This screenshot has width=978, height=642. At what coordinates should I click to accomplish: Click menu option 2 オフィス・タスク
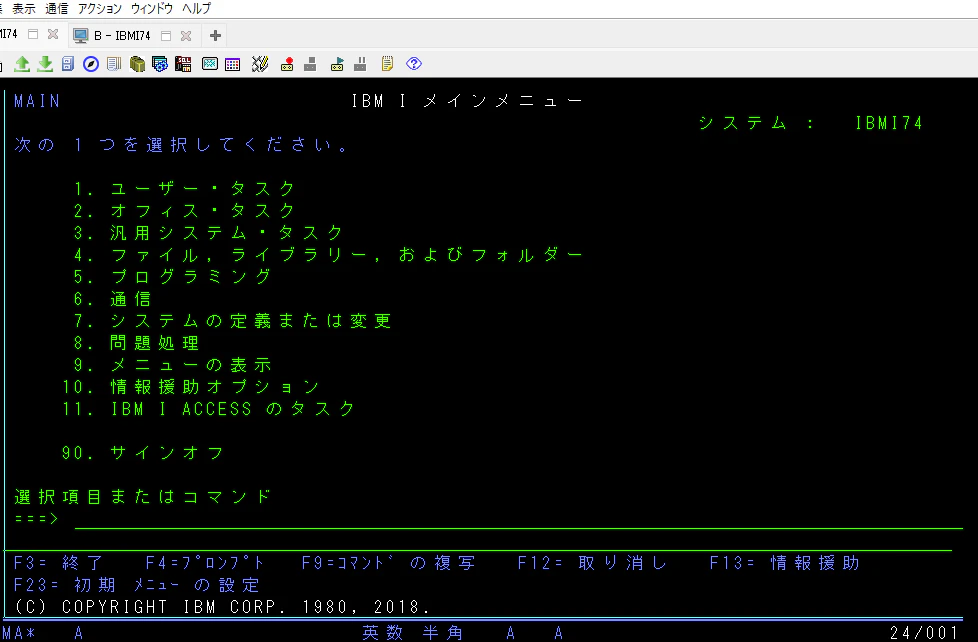point(185,211)
